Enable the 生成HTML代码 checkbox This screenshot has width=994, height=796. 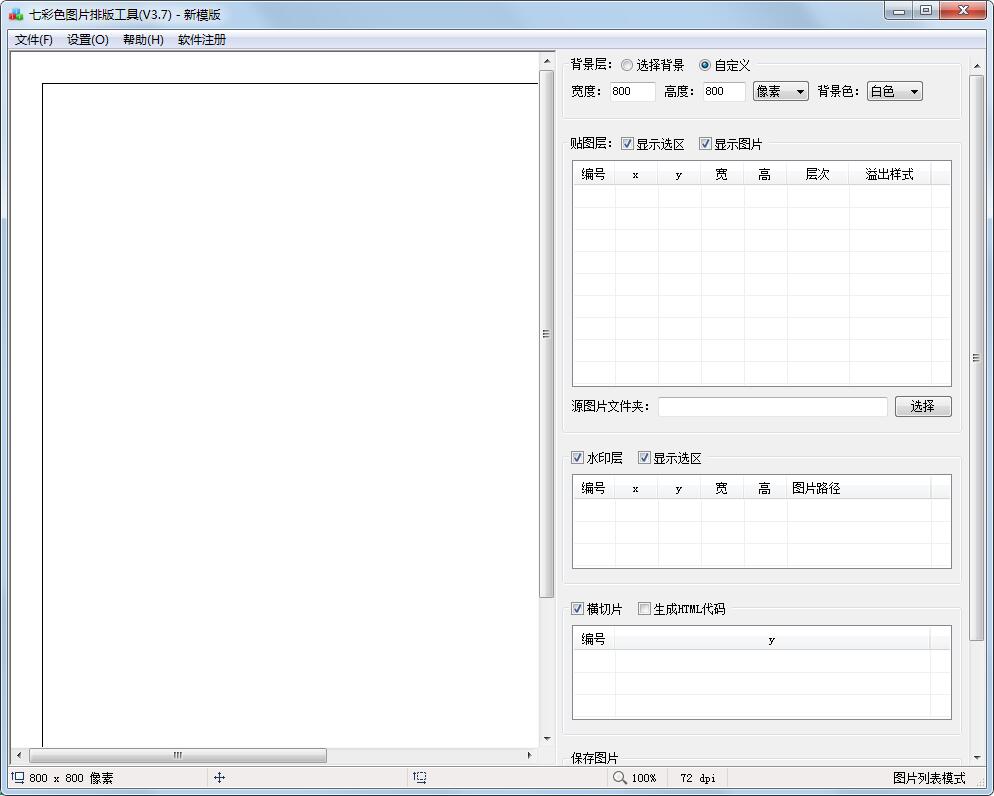click(x=645, y=608)
